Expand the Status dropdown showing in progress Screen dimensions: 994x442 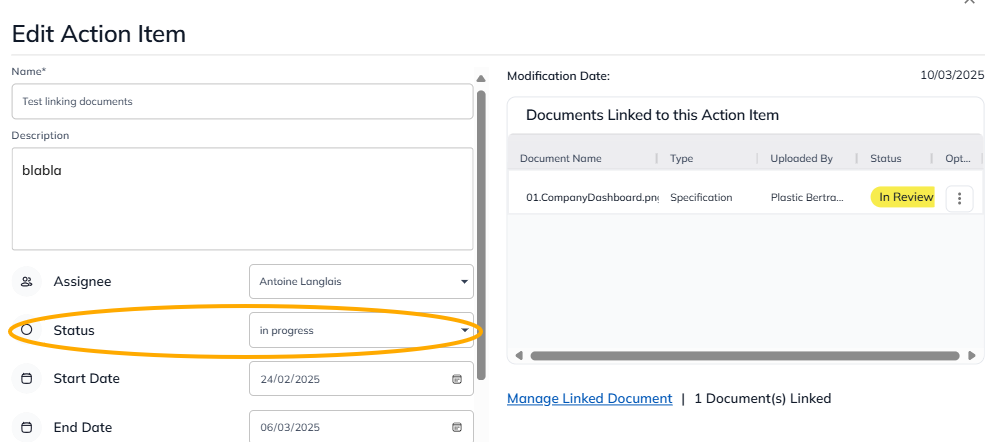click(x=464, y=330)
